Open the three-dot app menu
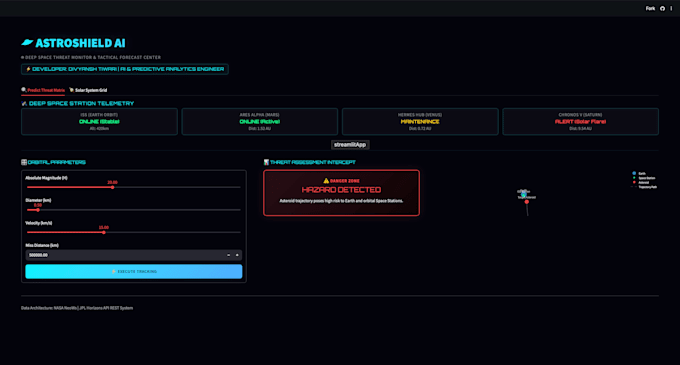 671,8
